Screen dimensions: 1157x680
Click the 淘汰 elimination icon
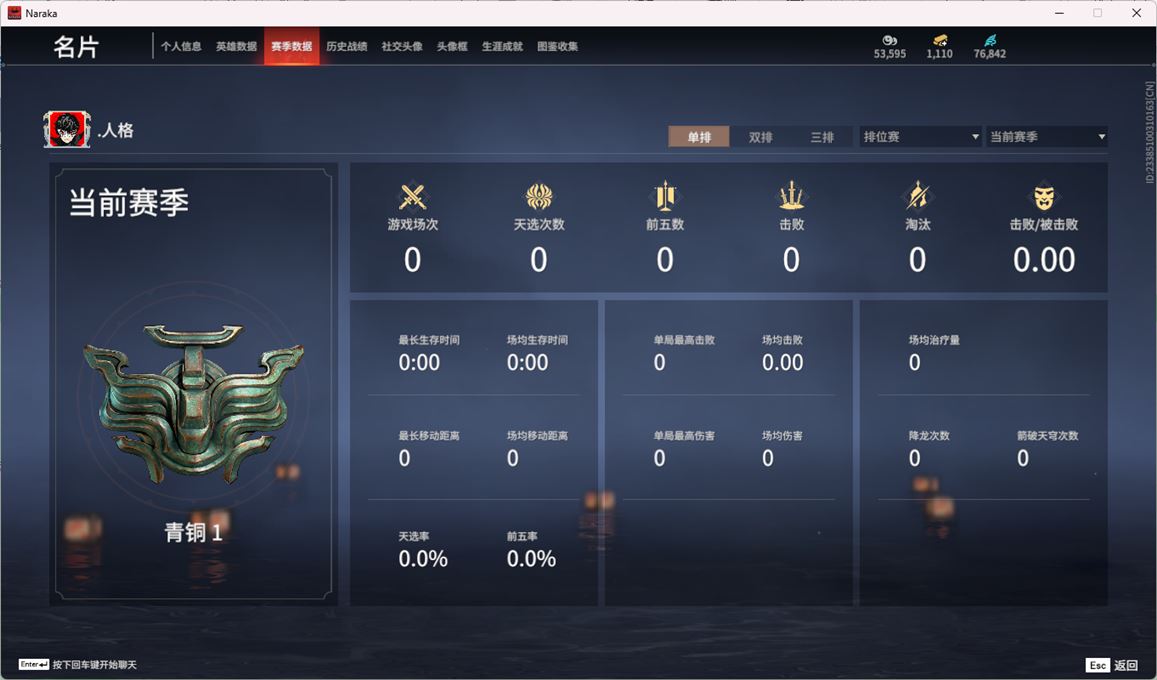click(x=917, y=197)
